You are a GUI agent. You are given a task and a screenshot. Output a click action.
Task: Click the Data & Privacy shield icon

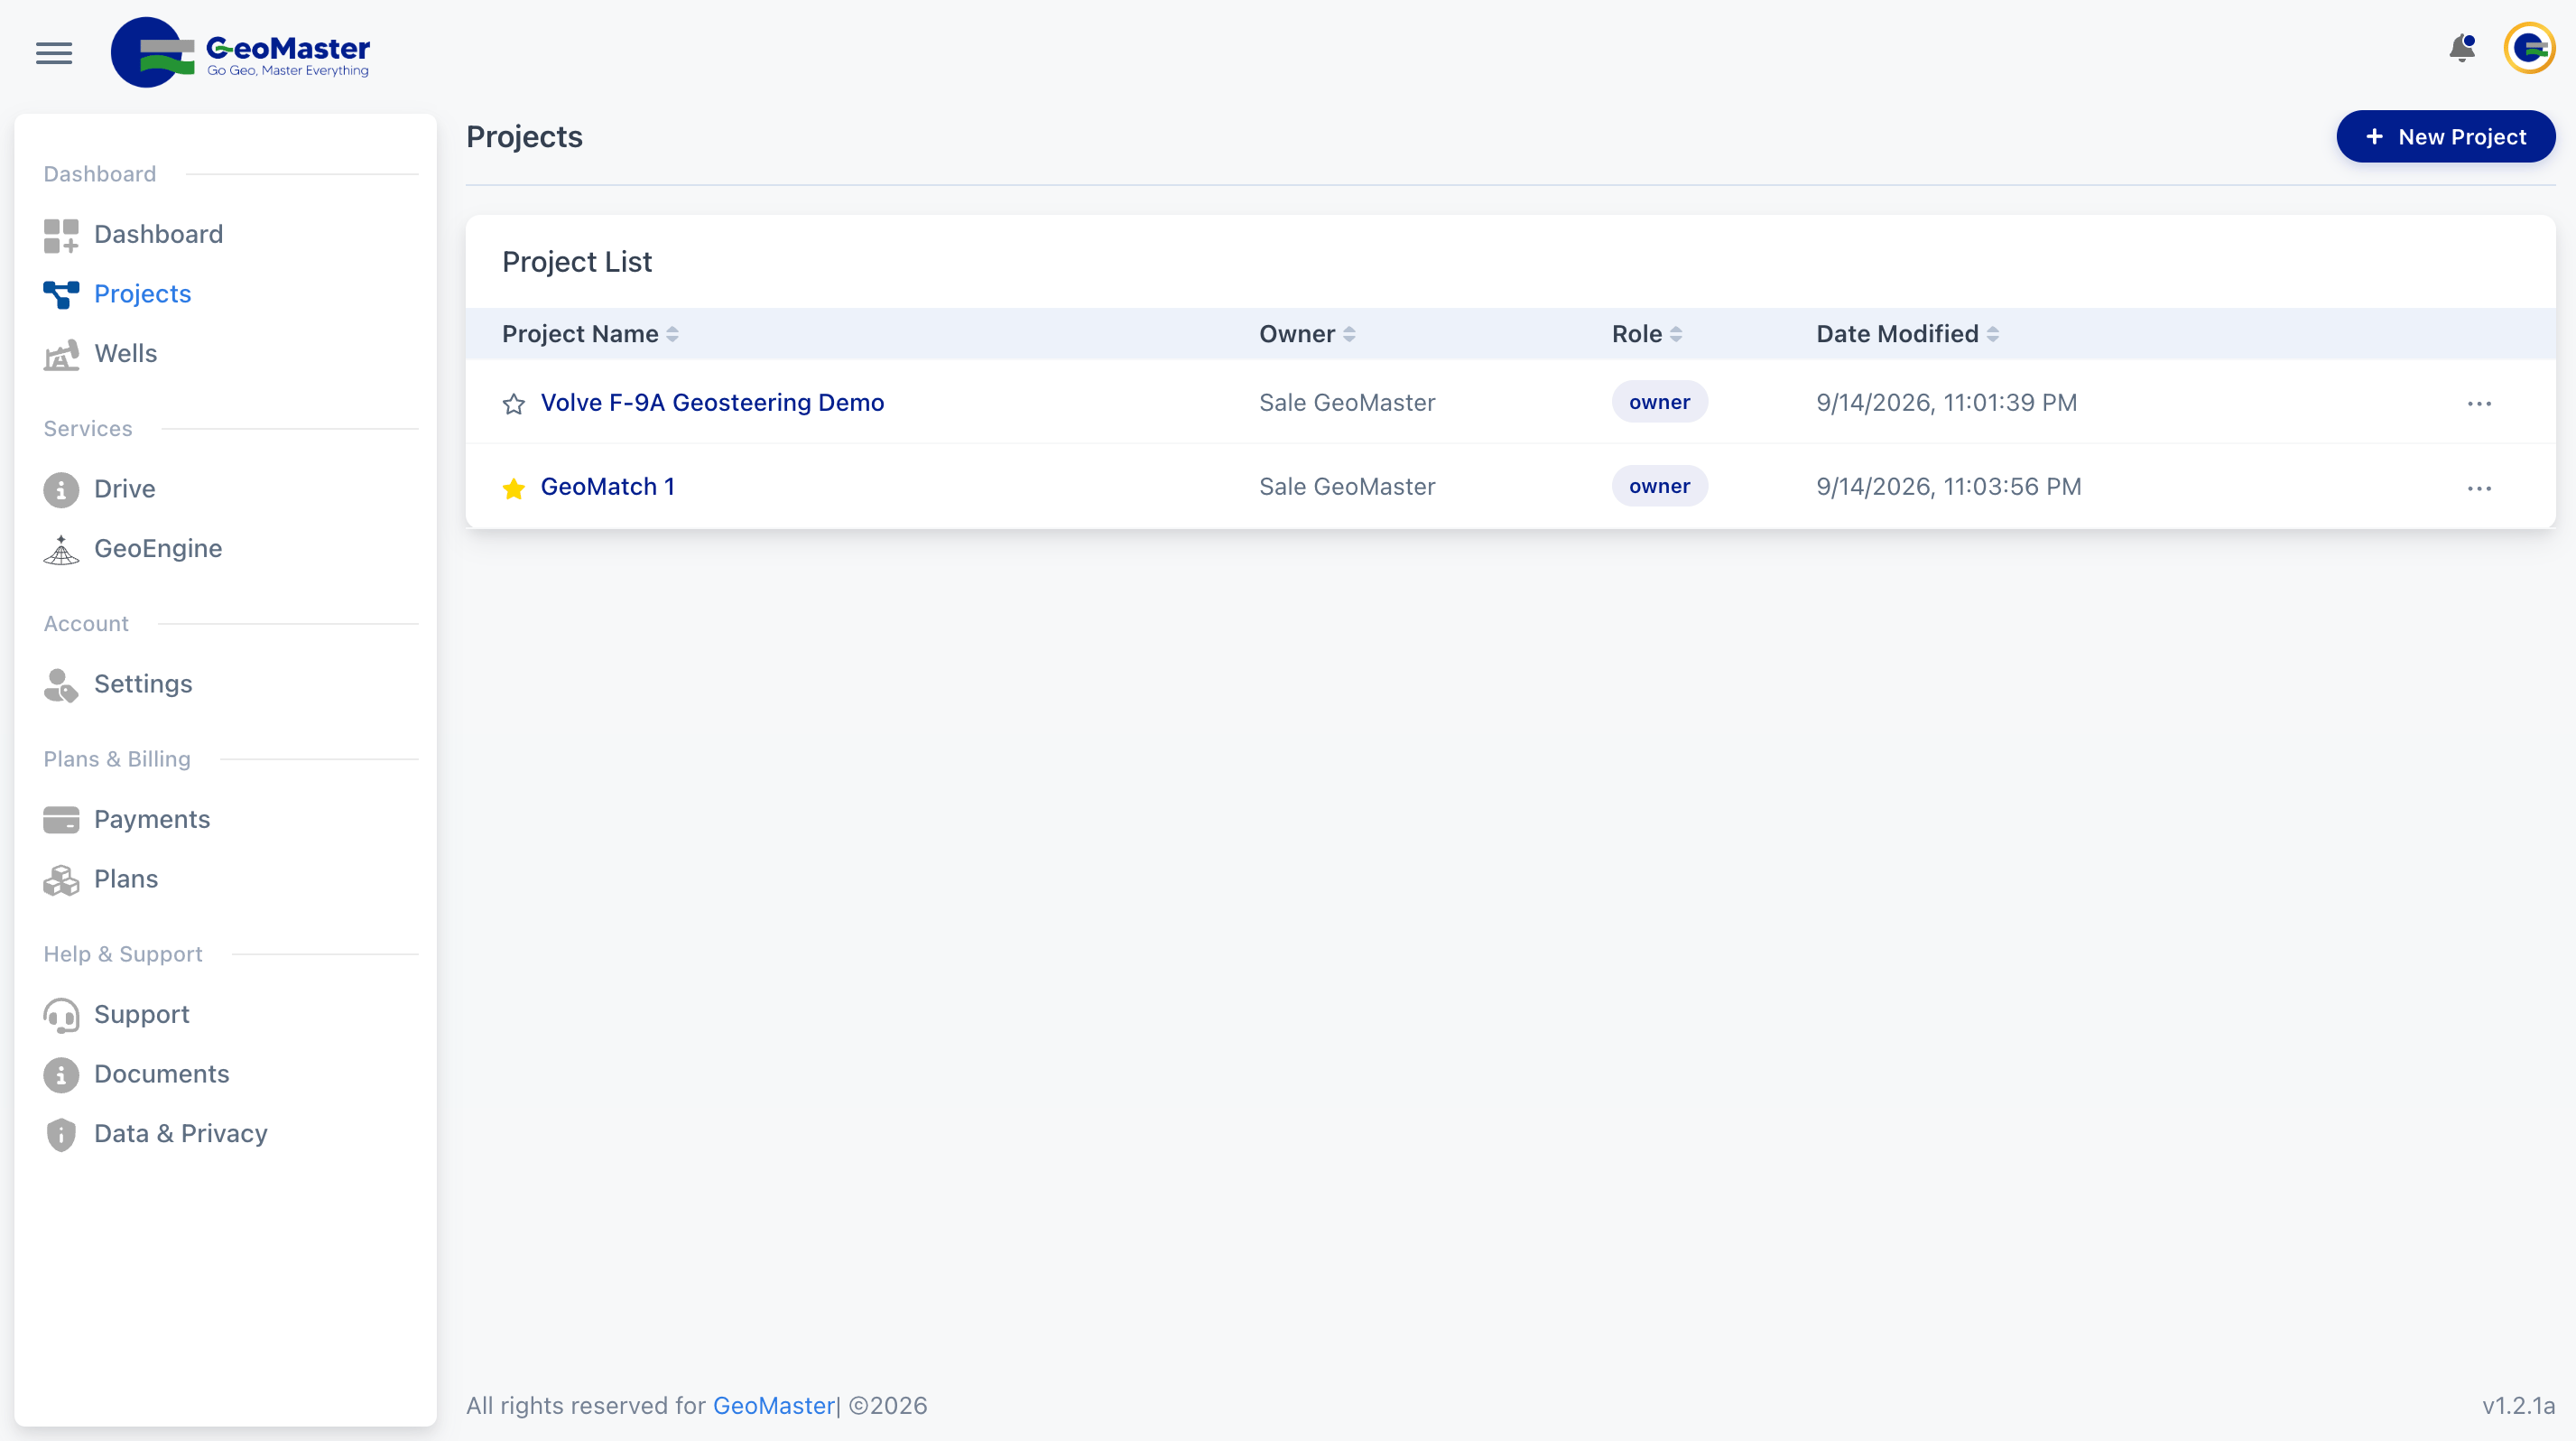click(61, 1135)
